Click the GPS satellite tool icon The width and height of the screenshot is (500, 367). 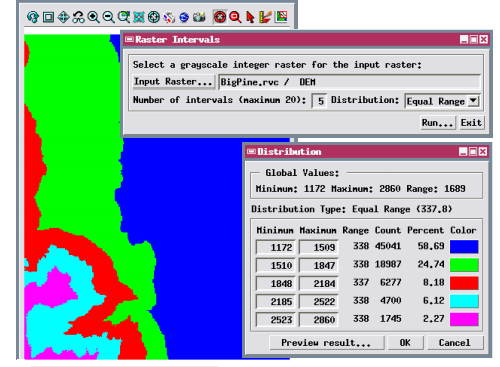click(x=169, y=17)
